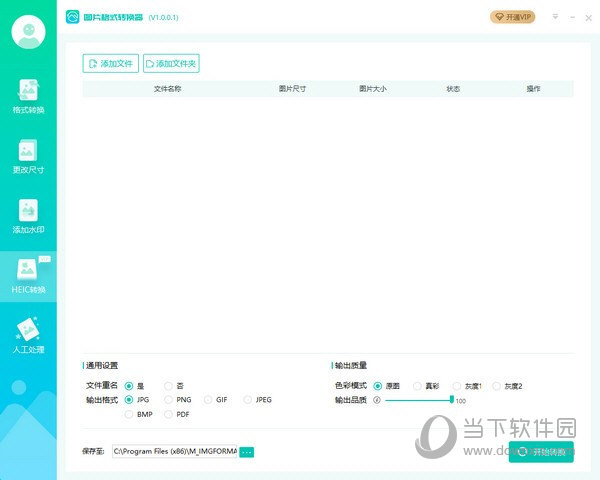Click the version label V1.0.0.1
The width and height of the screenshot is (600, 480).
(x=163, y=18)
